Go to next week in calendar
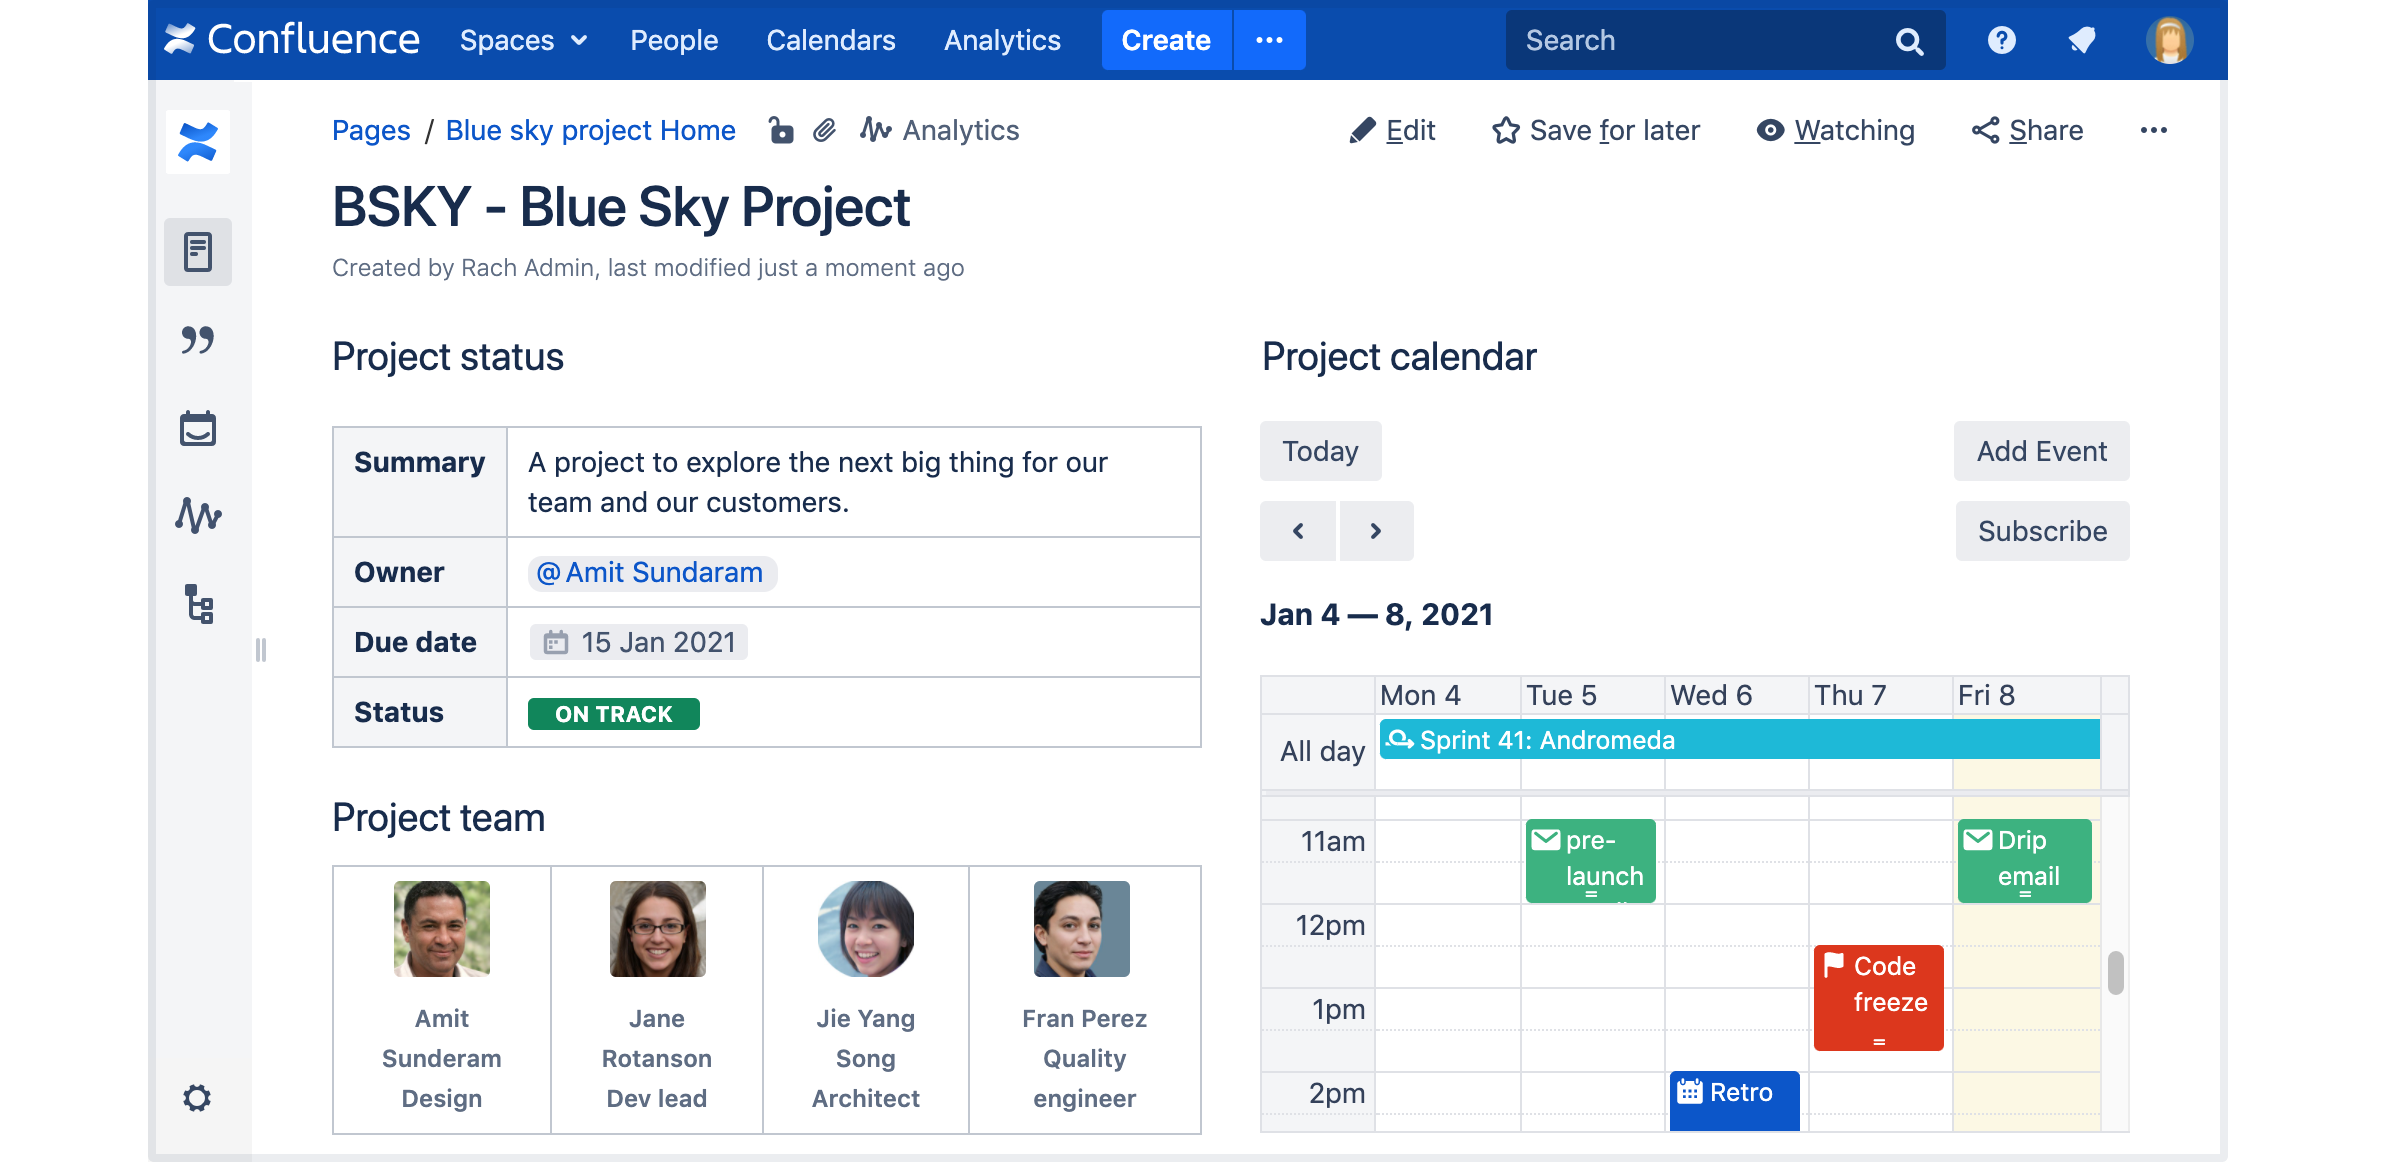Viewport: 2400px width, 1162px height. pos(1376,531)
